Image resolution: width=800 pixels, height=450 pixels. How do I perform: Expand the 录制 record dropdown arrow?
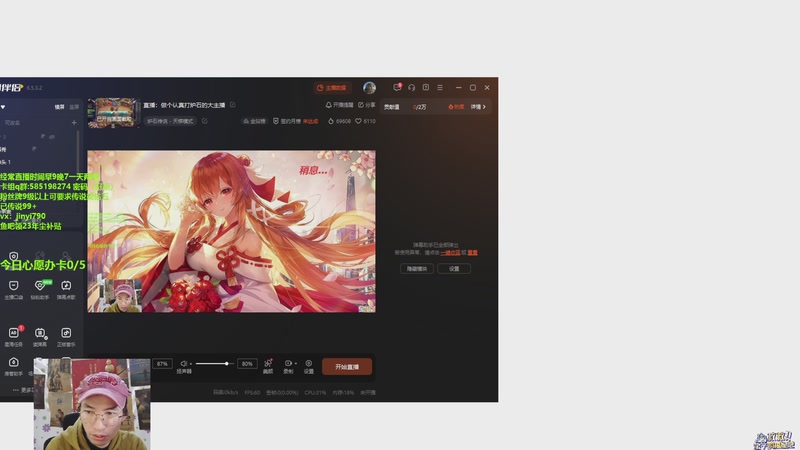click(296, 364)
